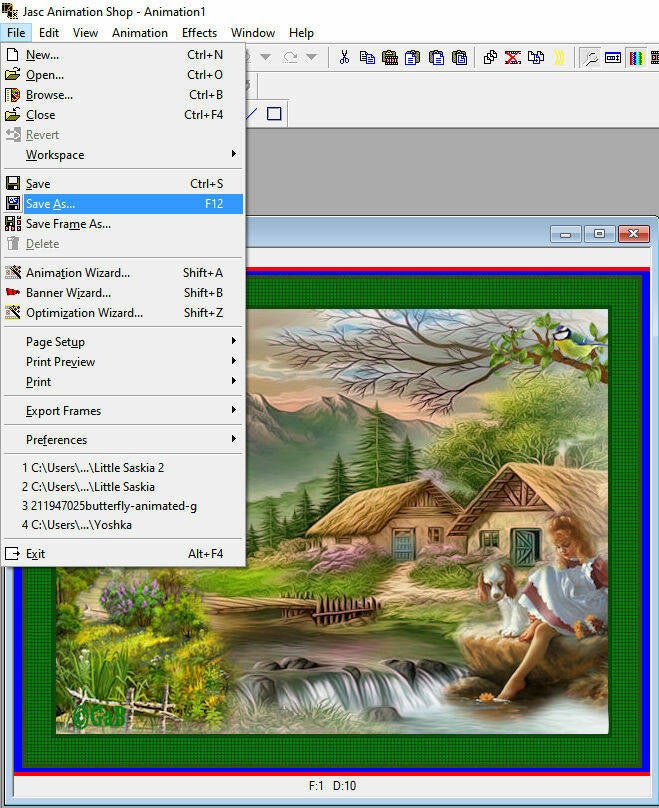Click Save in the File menu
This screenshot has width=659, height=808.
(x=123, y=183)
